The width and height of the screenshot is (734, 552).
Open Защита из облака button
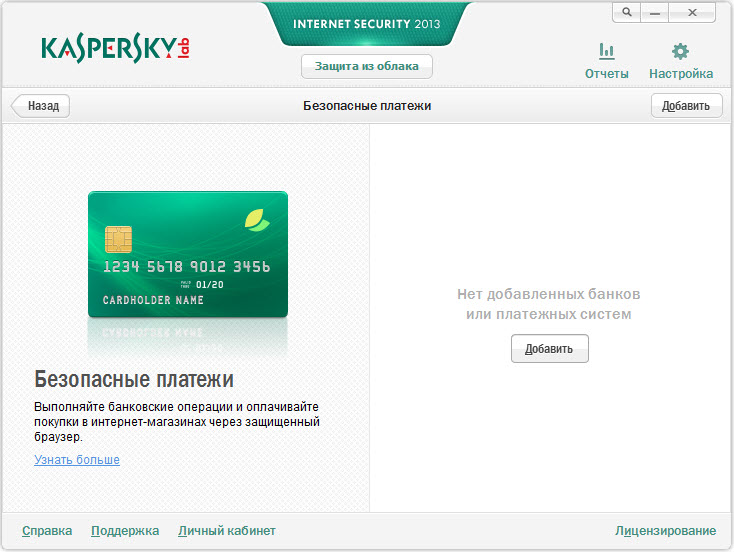(x=367, y=66)
